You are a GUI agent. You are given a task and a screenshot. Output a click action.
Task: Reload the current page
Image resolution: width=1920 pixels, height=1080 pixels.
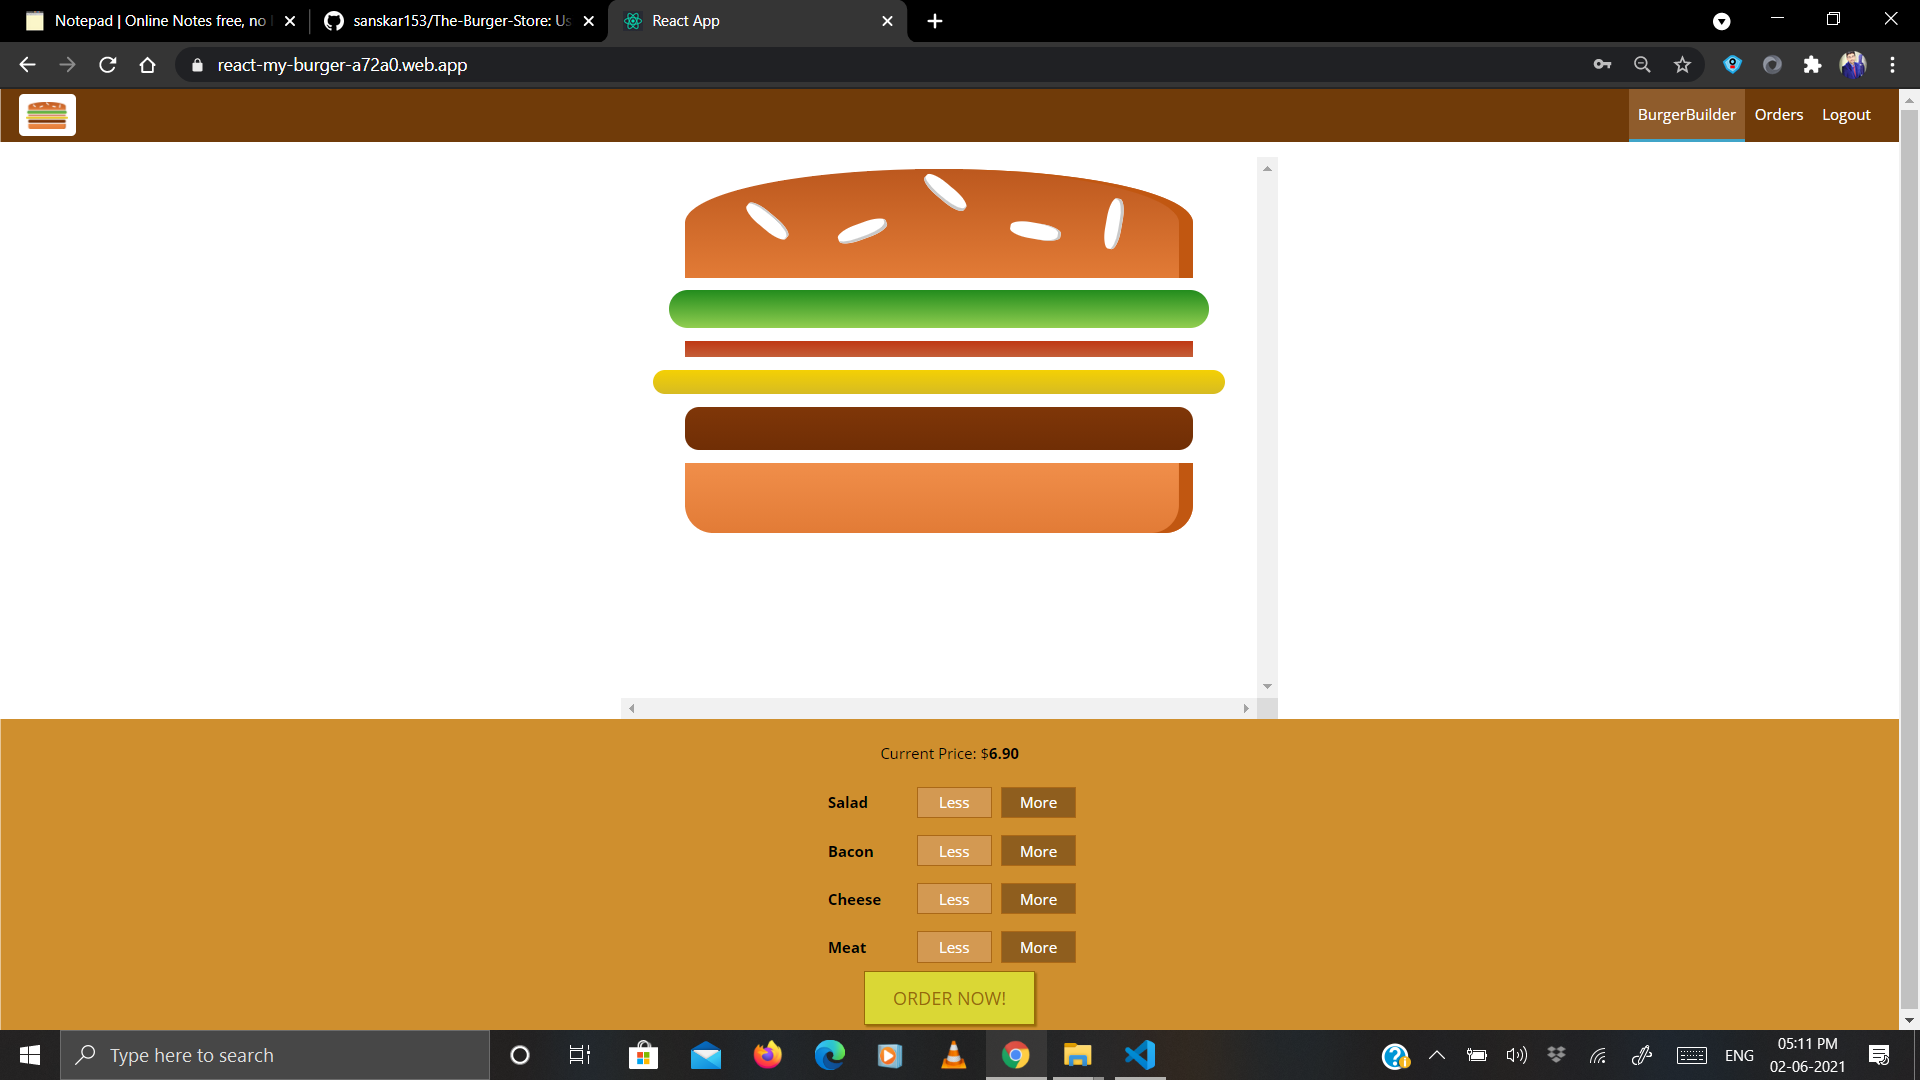click(x=107, y=64)
